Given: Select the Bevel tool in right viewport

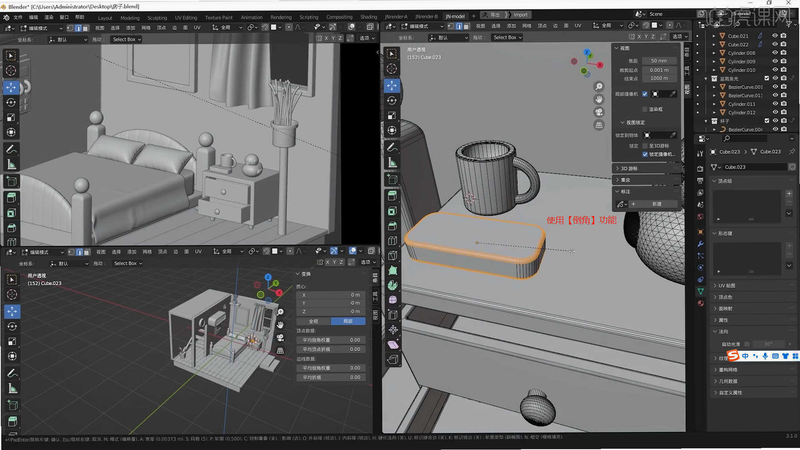Looking at the screenshot, I should pyautogui.click(x=392, y=226).
